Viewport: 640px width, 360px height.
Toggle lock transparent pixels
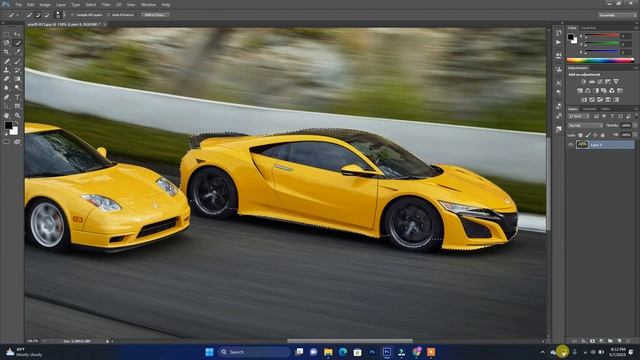pyautogui.click(x=580, y=135)
